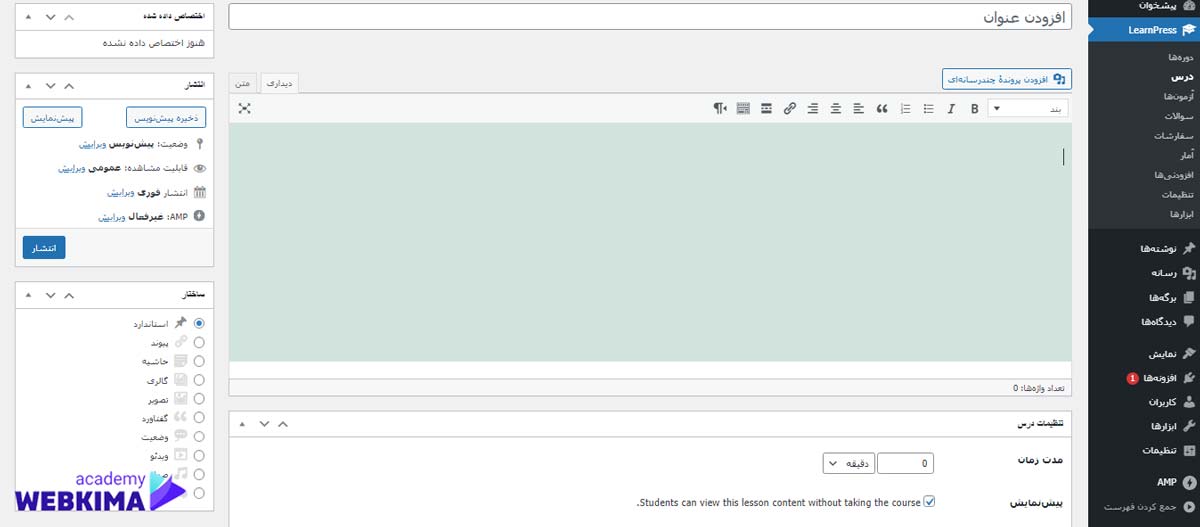Open افزودنی‌ها under LearnPress
The height and width of the screenshot is (527, 1200).
[1175, 175]
